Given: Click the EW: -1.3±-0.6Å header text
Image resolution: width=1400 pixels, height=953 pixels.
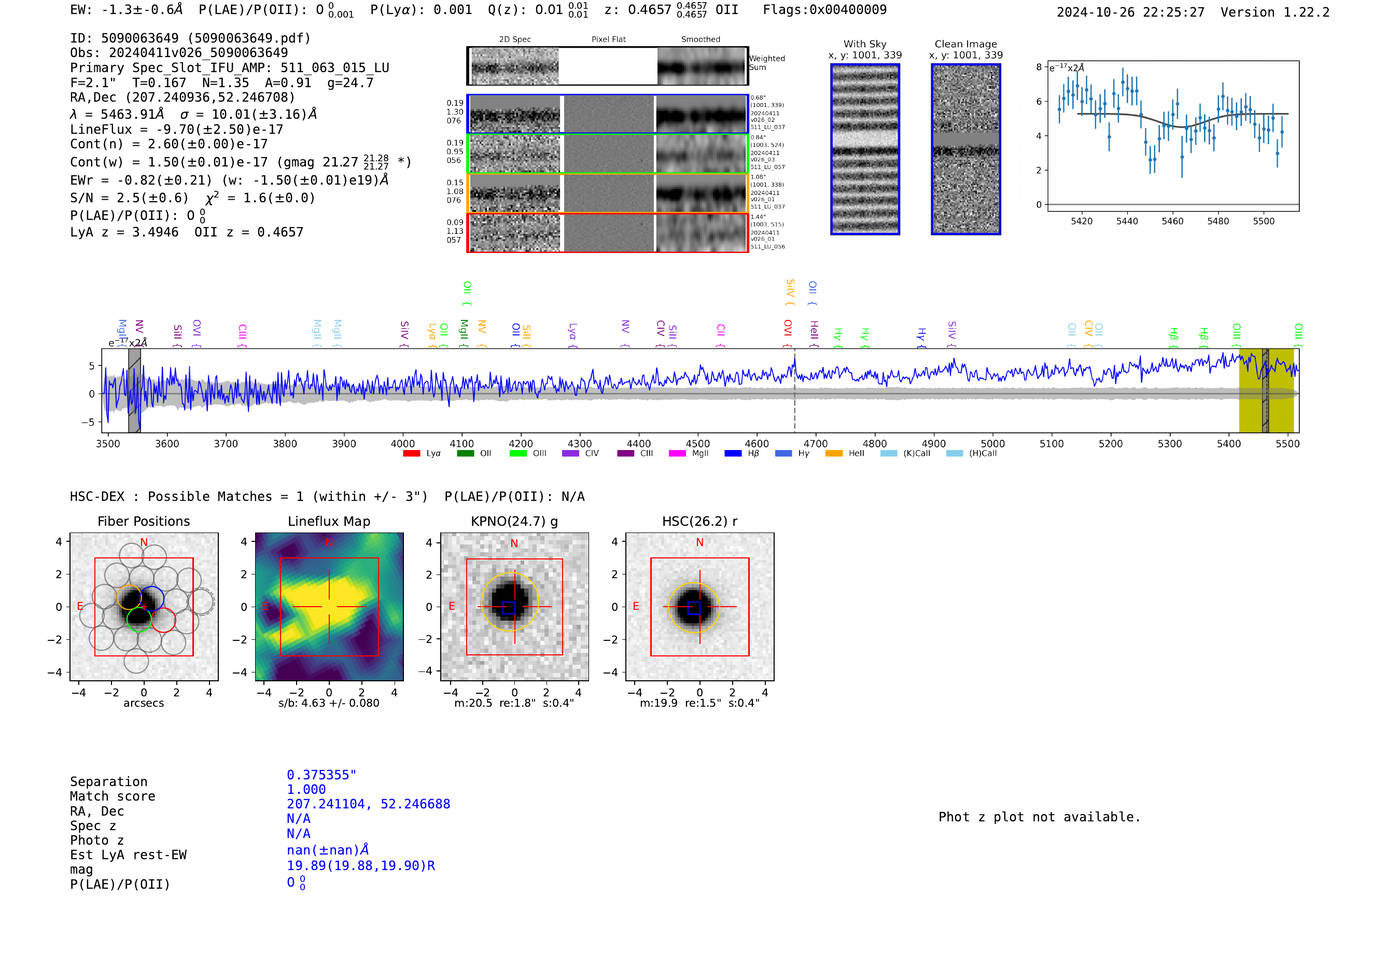Looking at the screenshot, I should click(127, 10).
